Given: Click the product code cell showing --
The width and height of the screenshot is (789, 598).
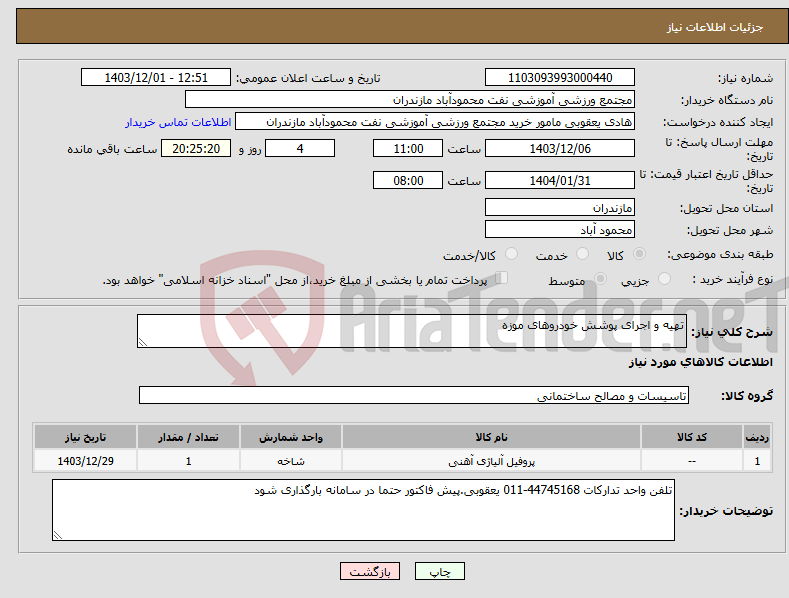Looking at the screenshot, I should pos(692,461).
